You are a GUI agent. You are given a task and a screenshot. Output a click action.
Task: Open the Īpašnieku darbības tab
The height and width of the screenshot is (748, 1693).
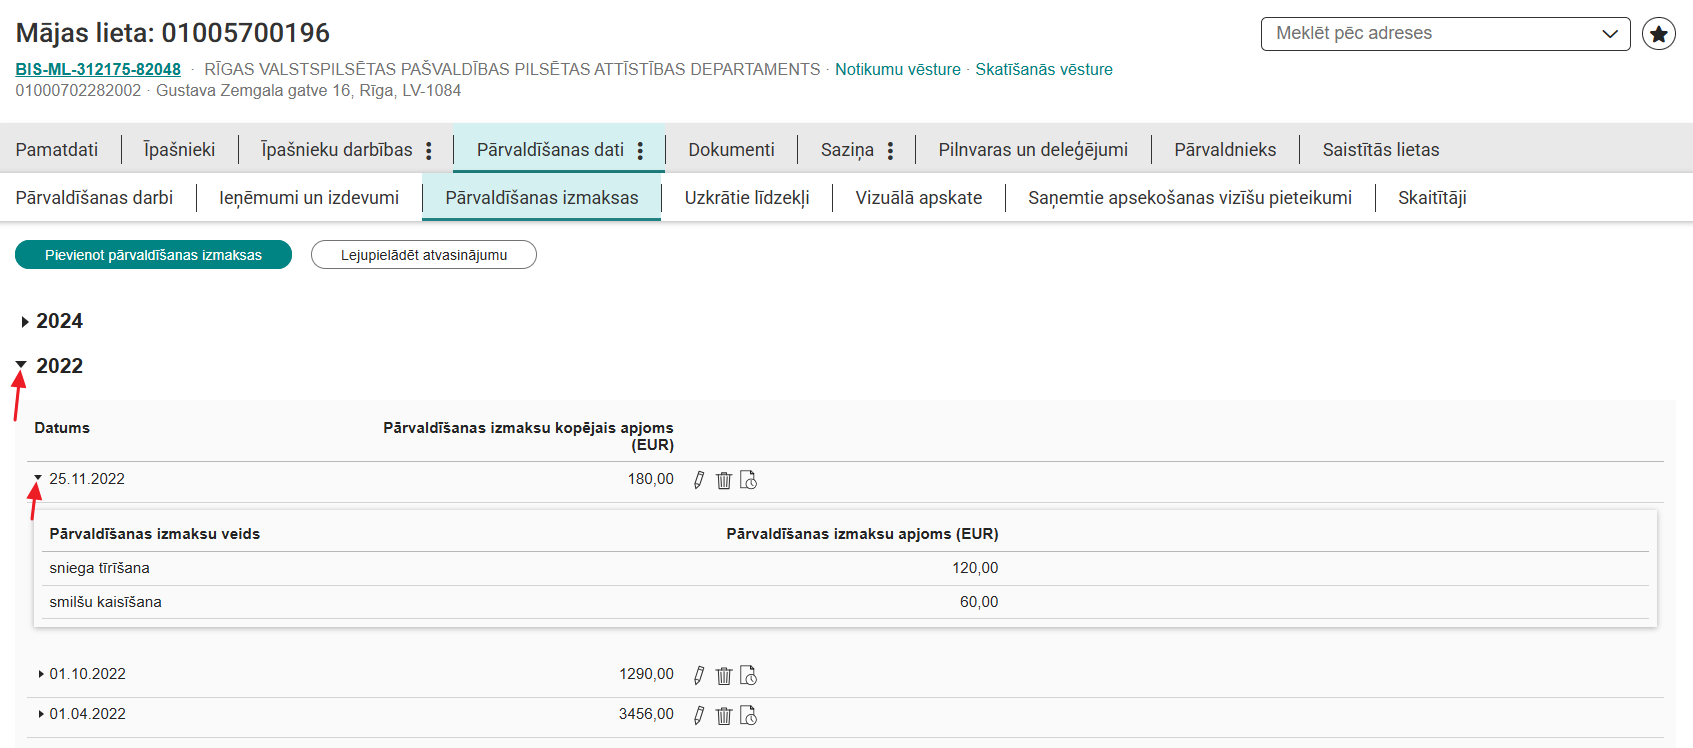pos(336,150)
